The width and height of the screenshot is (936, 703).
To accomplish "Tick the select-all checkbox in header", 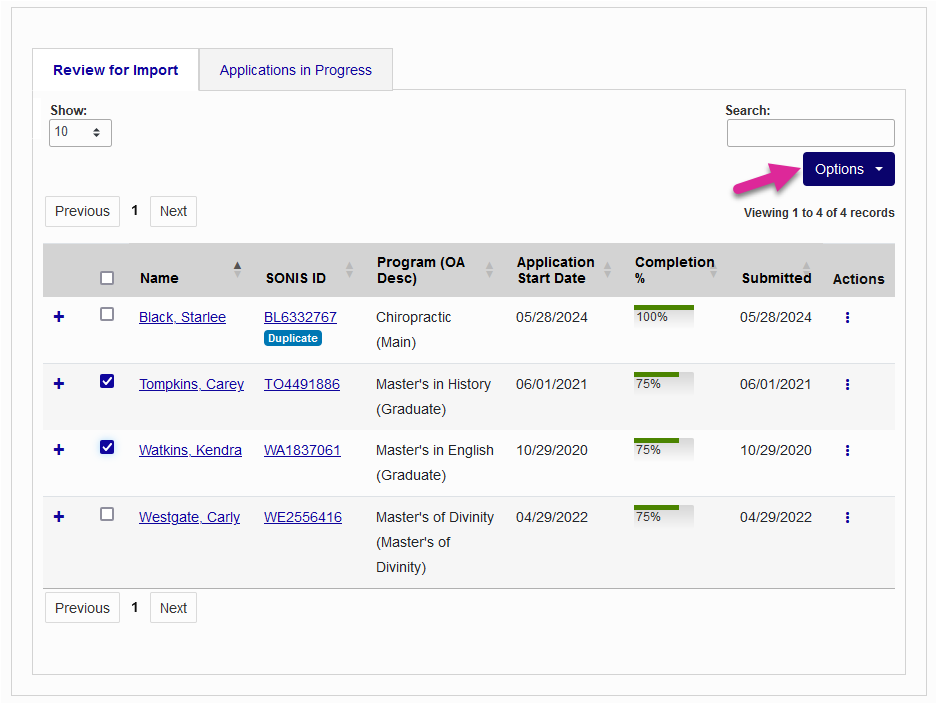I will (107, 278).
